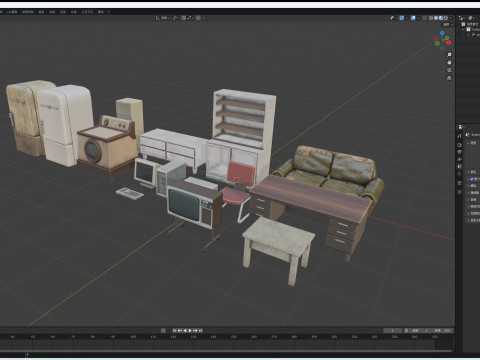Toggle auto keying record button
This screenshot has width=480, height=360.
coord(163,330)
